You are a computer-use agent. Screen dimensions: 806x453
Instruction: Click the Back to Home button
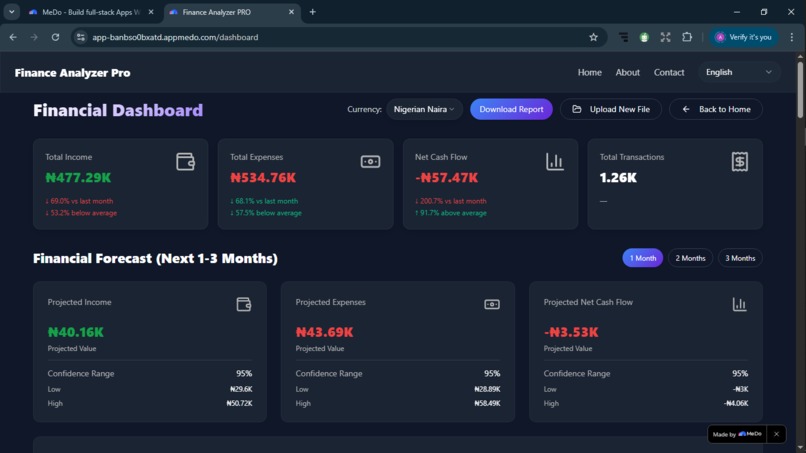[x=716, y=109]
